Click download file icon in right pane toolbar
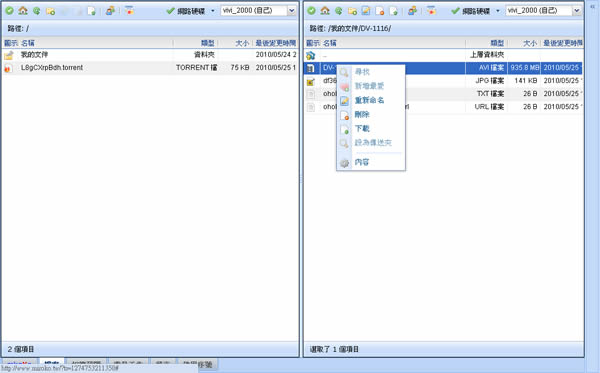Viewport: 600px width, 373px height. click(393, 11)
